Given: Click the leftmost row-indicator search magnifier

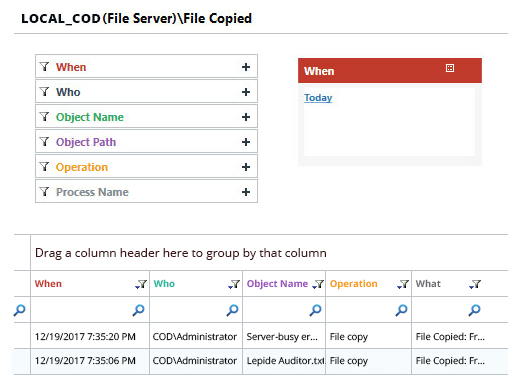Looking at the screenshot, I should coord(19,310).
